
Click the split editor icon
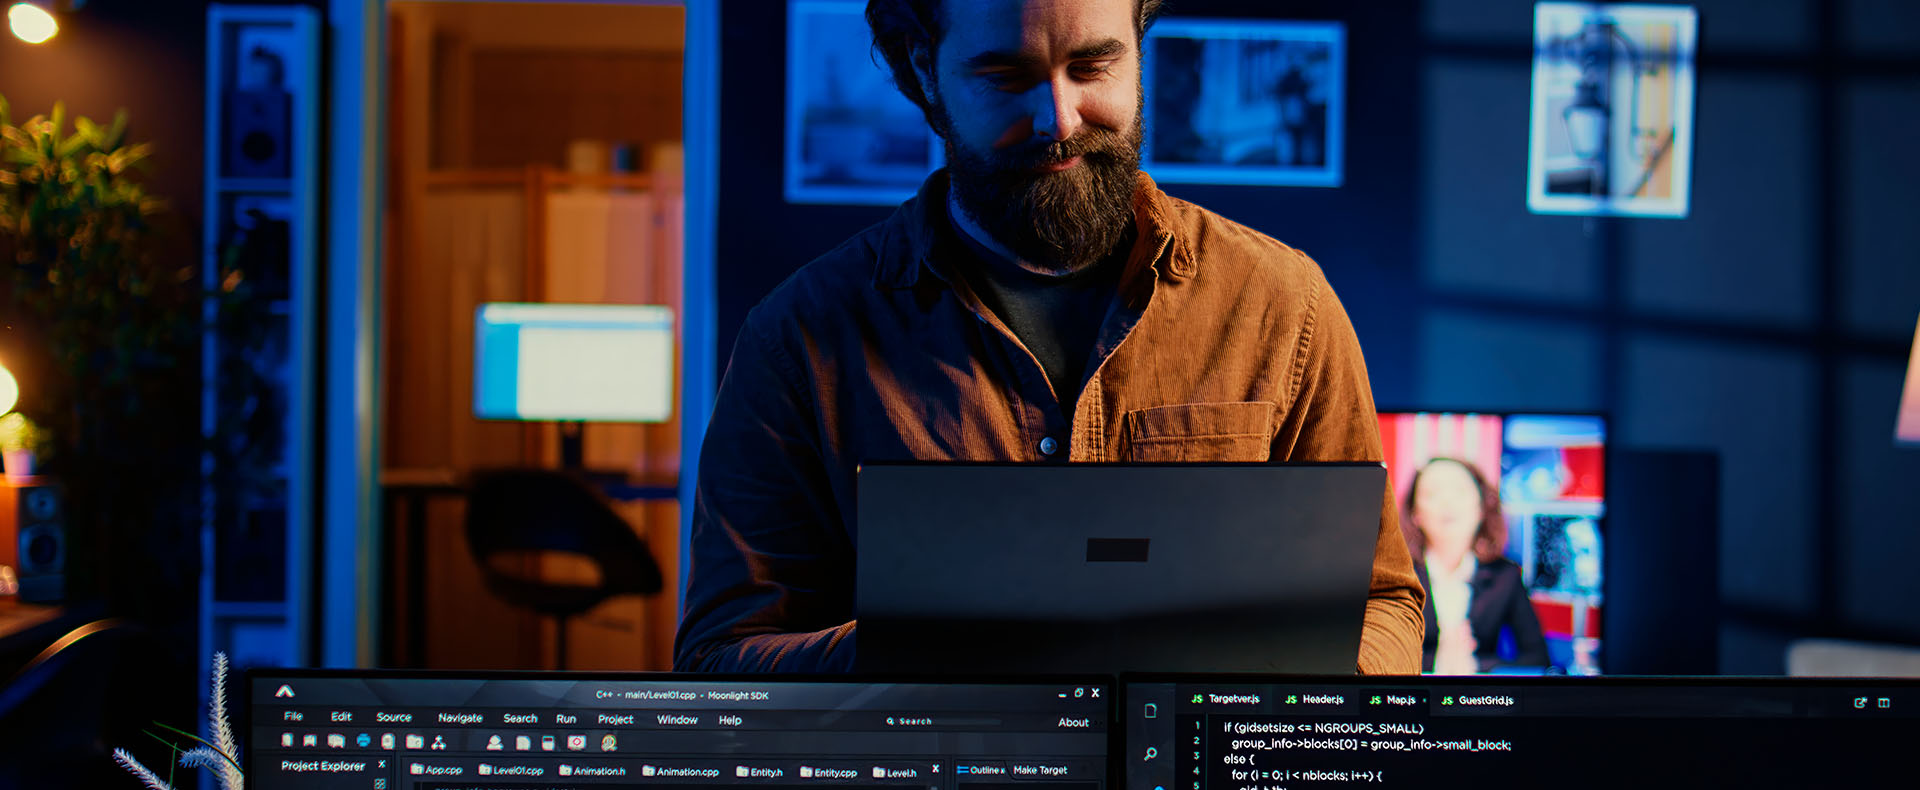1884,703
